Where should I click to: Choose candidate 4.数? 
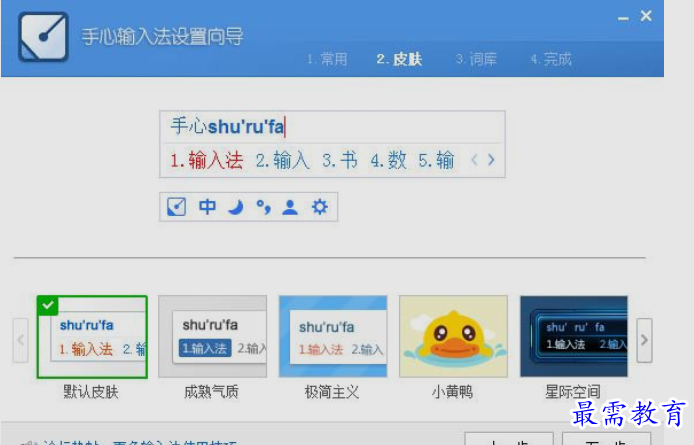click(388, 160)
